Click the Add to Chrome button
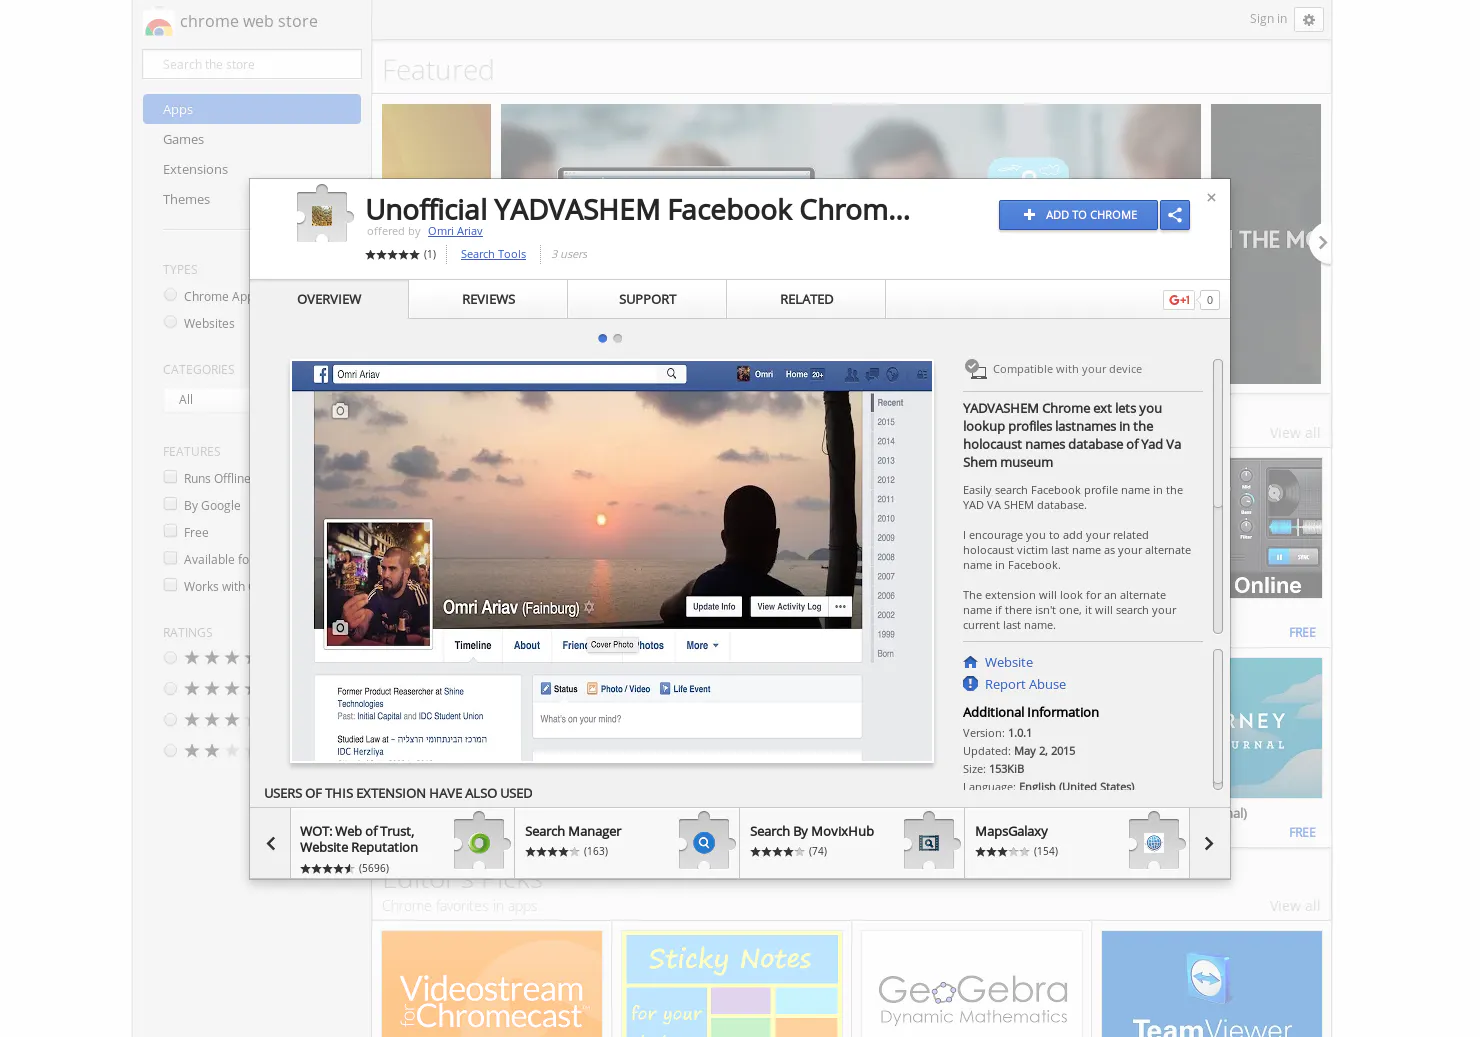Viewport: 1480px width, 1037px height. click(1078, 215)
